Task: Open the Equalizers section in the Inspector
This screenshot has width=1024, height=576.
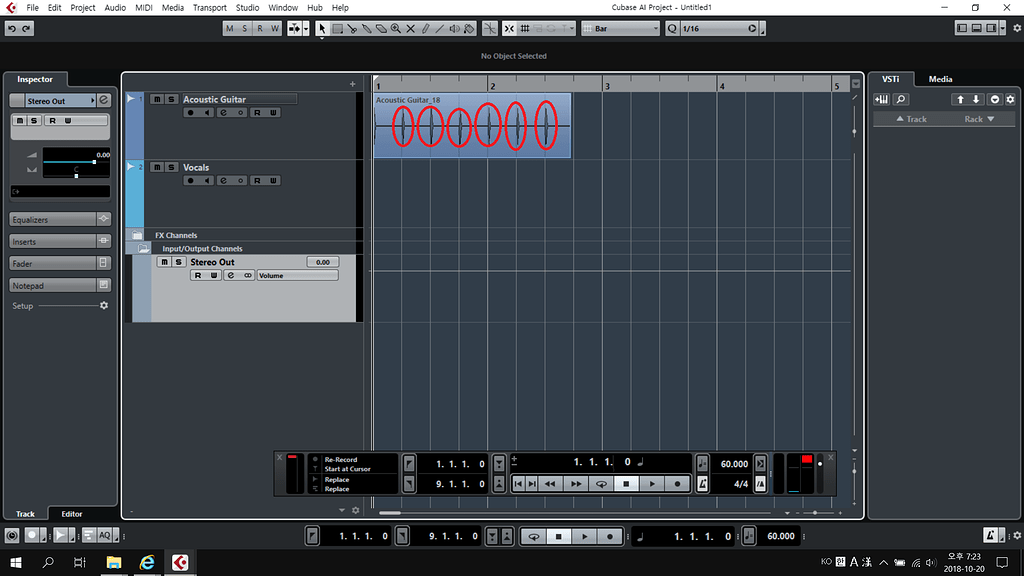Action: click(55, 218)
